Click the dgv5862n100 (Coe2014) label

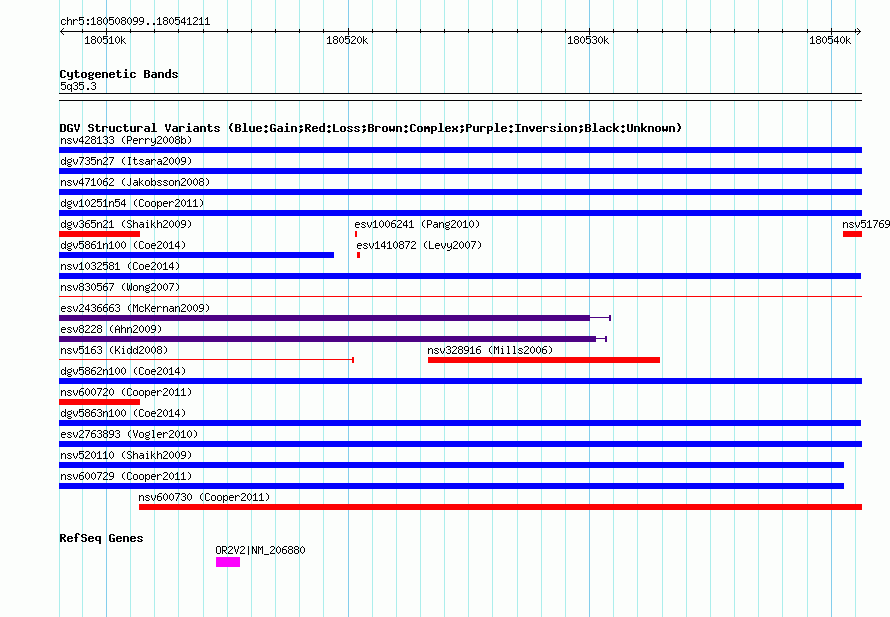123,371
